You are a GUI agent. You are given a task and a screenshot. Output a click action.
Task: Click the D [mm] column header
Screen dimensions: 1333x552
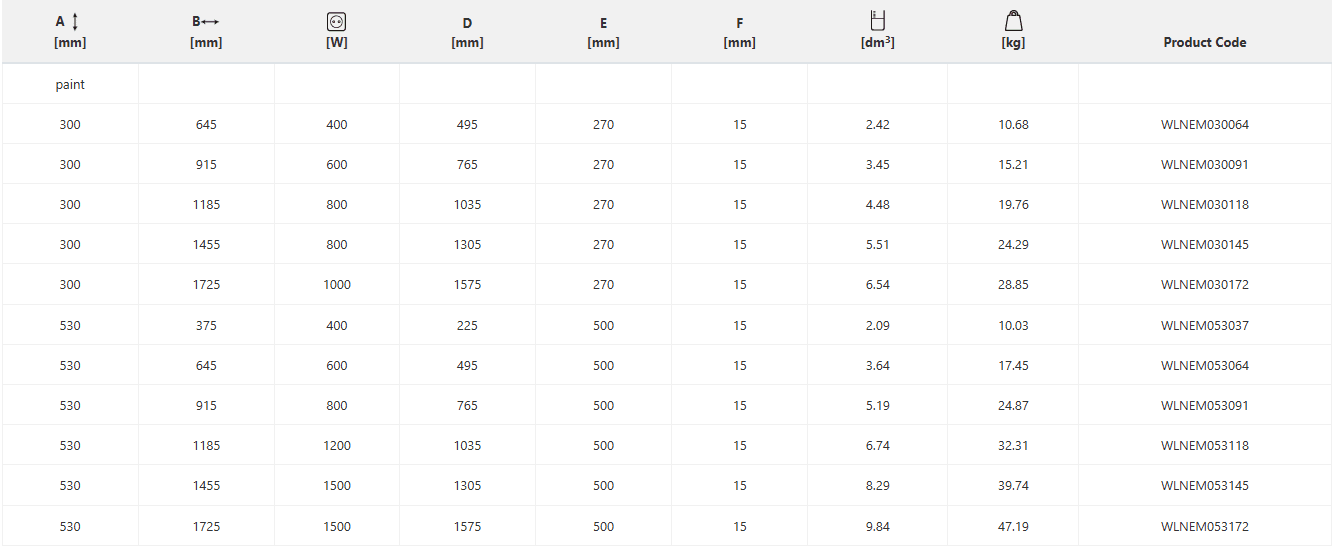(x=467, y=32)
